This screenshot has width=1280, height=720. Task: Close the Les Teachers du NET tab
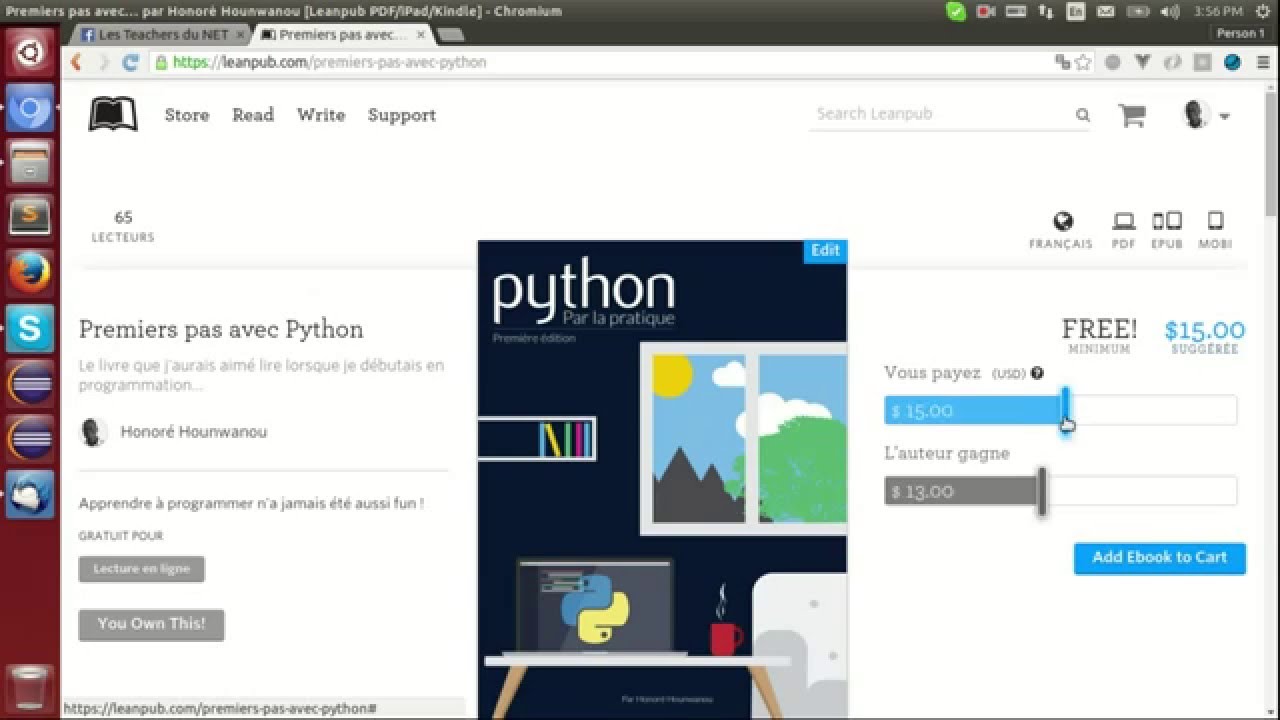(240, 34)
